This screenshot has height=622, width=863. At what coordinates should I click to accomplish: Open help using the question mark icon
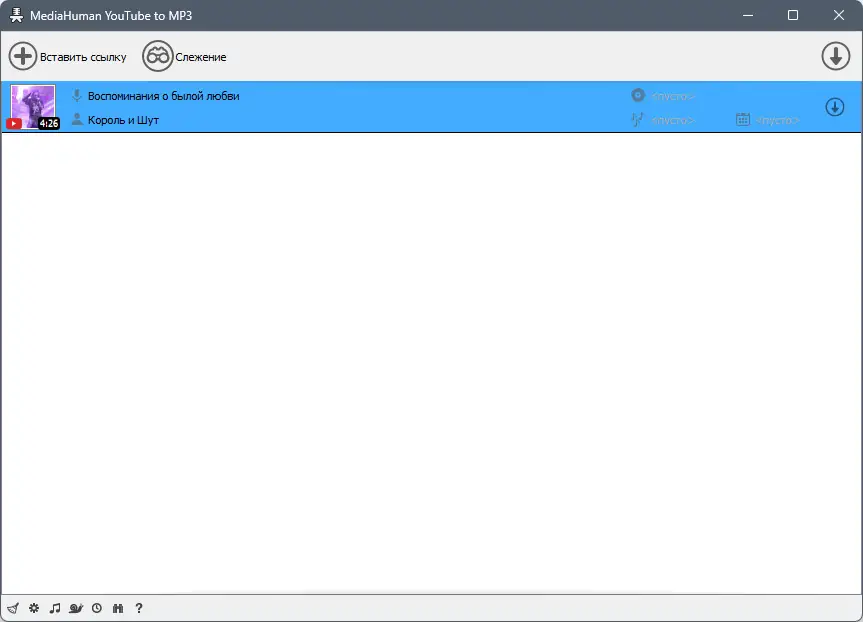point(138,608)
